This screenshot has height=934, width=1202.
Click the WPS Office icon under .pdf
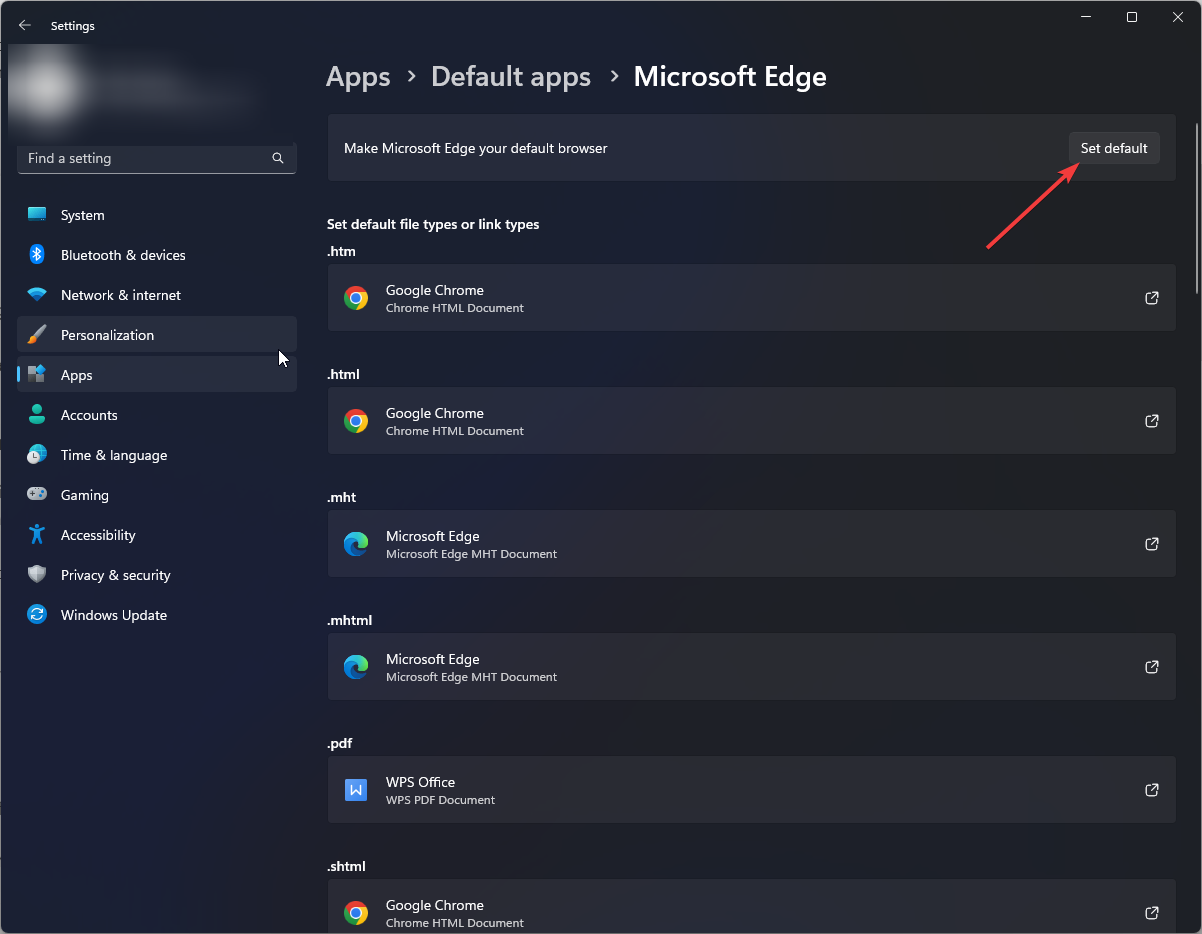(356, 790)
